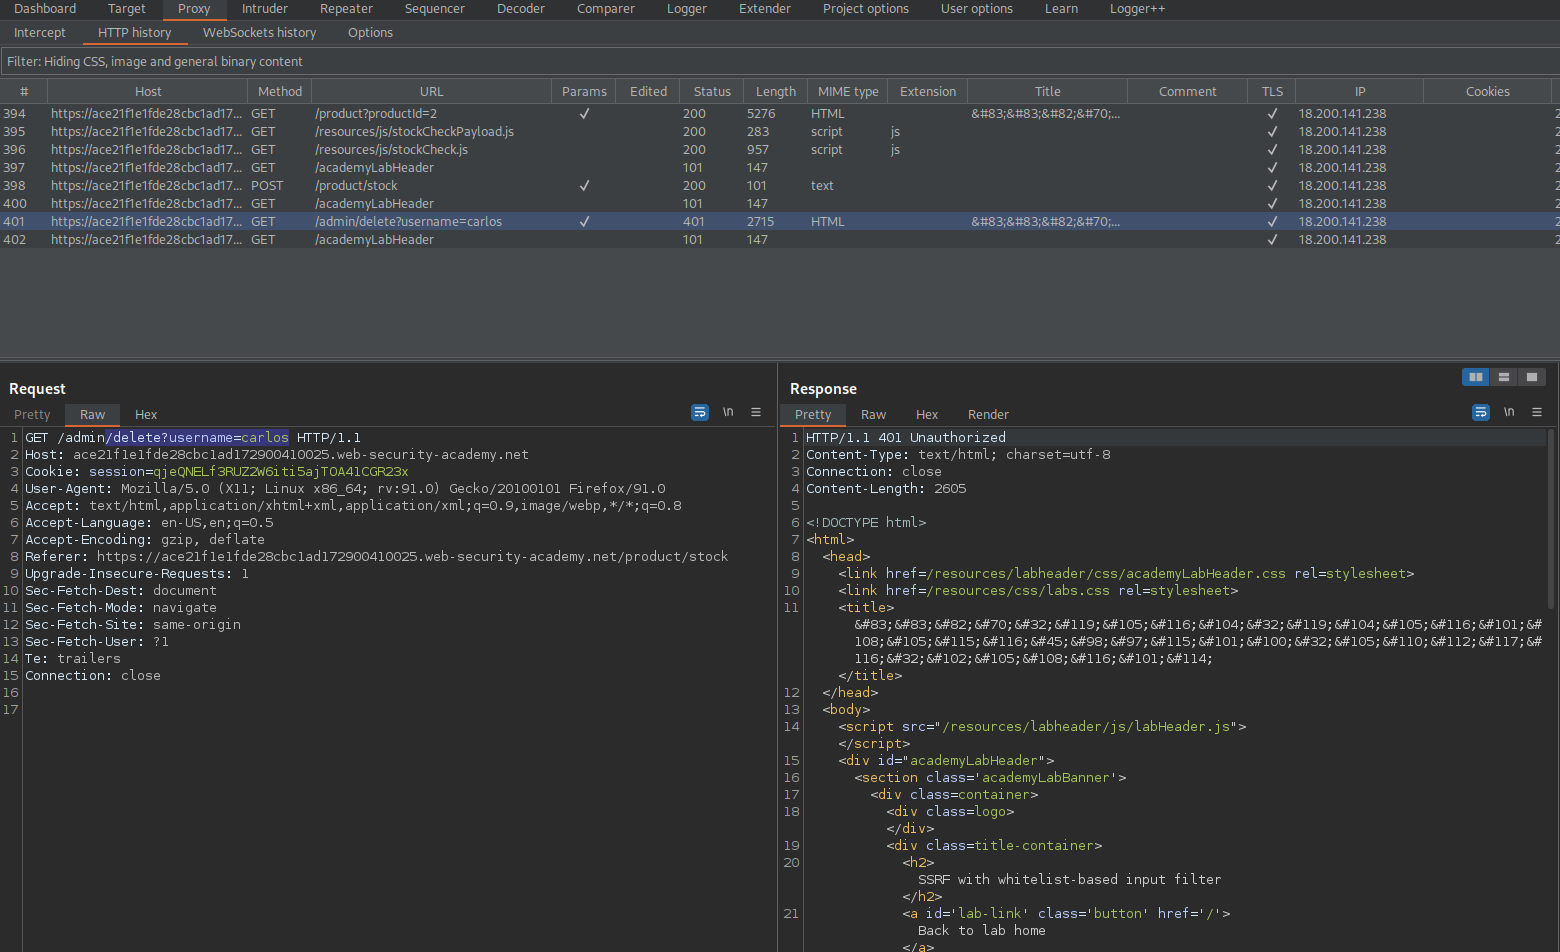Image resolution: width=1560 pixels, height=952 pixels.
Task: Open the Extender tab
Action: point(765,9)
